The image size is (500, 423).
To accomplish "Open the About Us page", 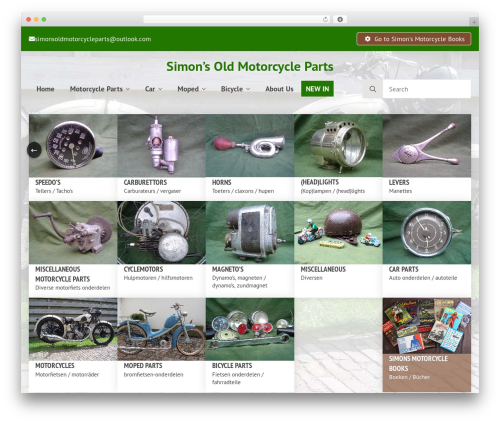I will 279,89.
